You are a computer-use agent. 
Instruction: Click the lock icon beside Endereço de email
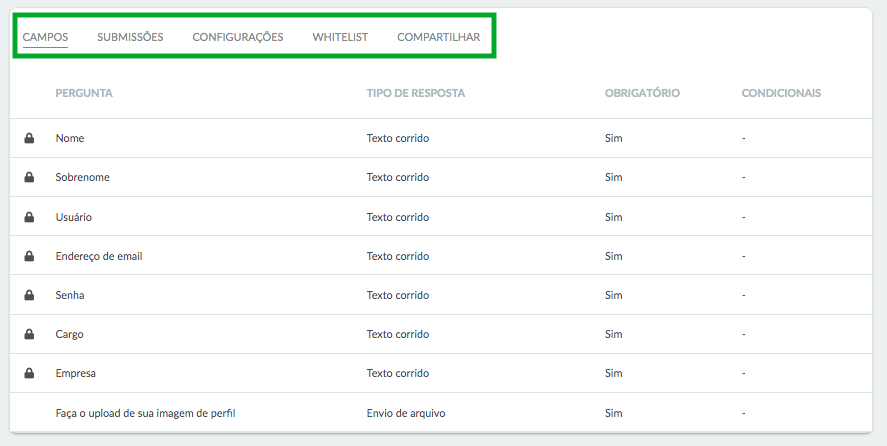point(29,256)
